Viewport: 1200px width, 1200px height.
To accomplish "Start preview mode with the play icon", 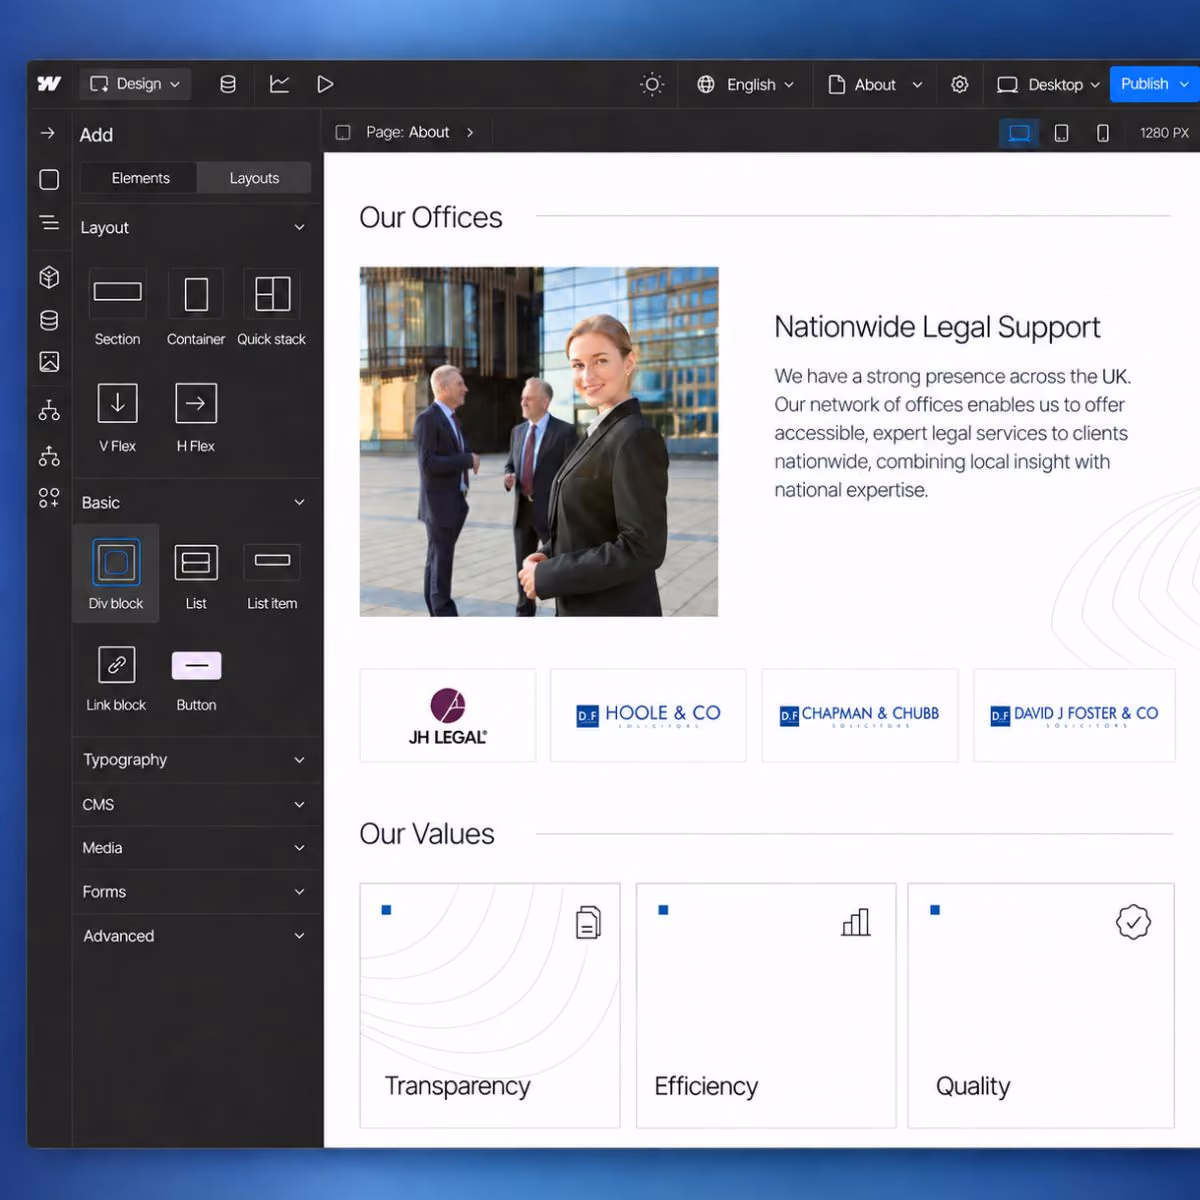I will click(x=325, y=84).
